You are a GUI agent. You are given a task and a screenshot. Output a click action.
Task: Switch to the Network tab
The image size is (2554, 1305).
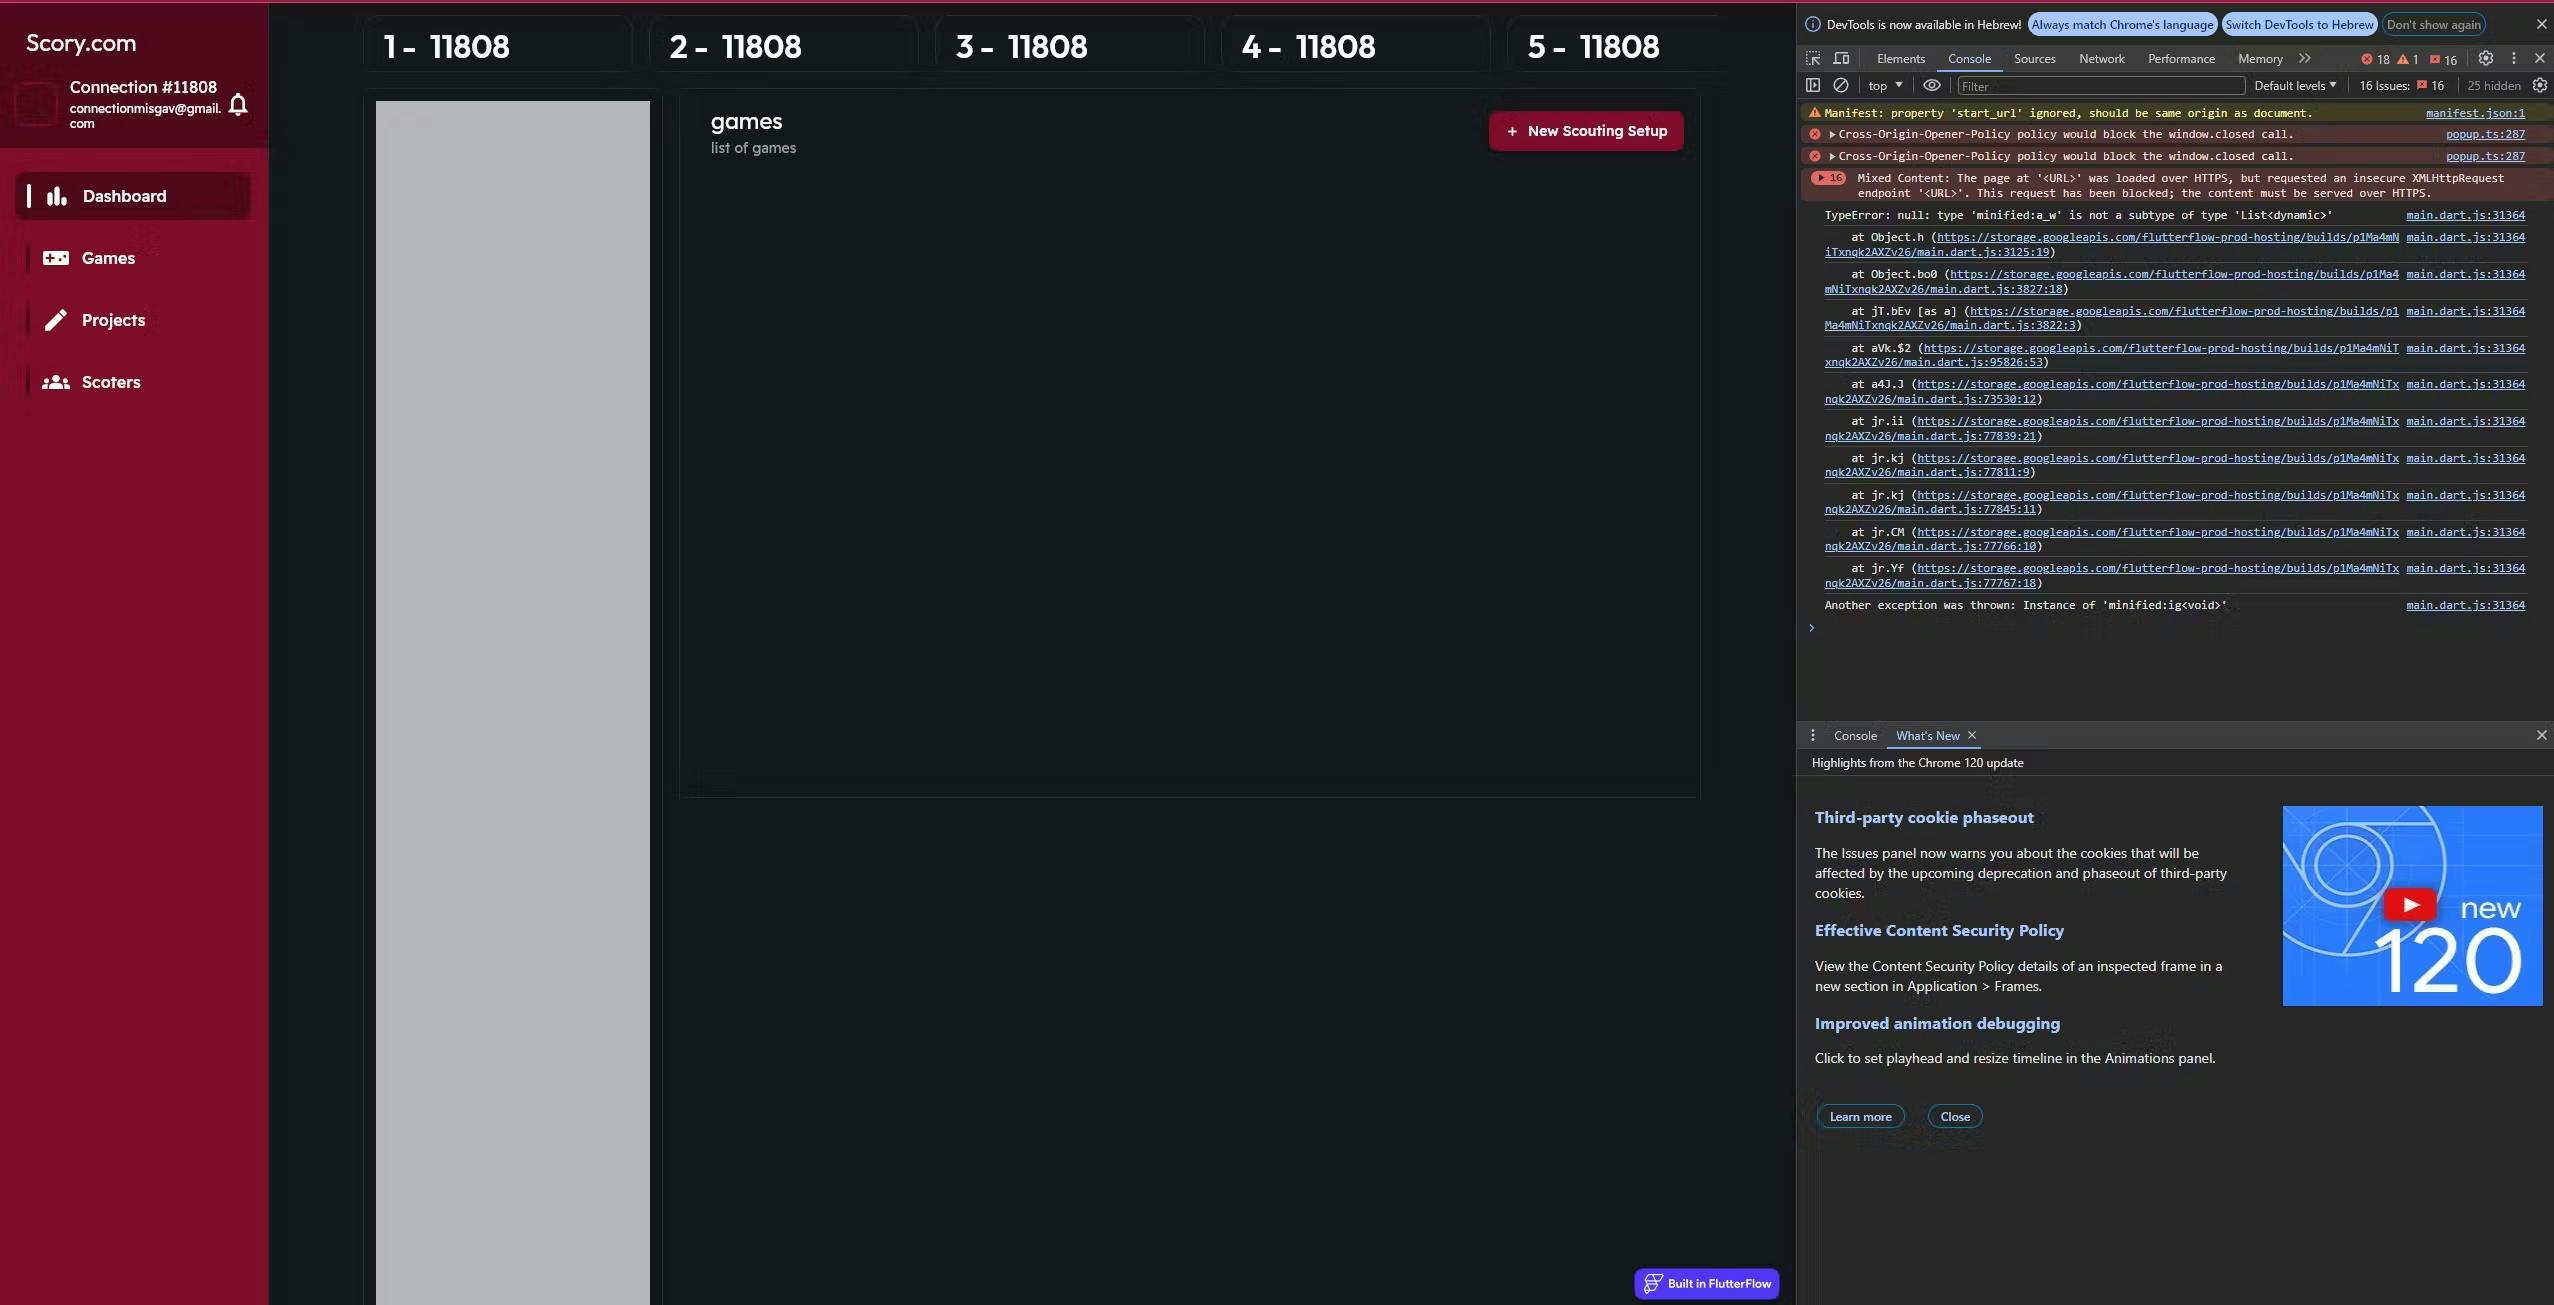[2101, 59]
